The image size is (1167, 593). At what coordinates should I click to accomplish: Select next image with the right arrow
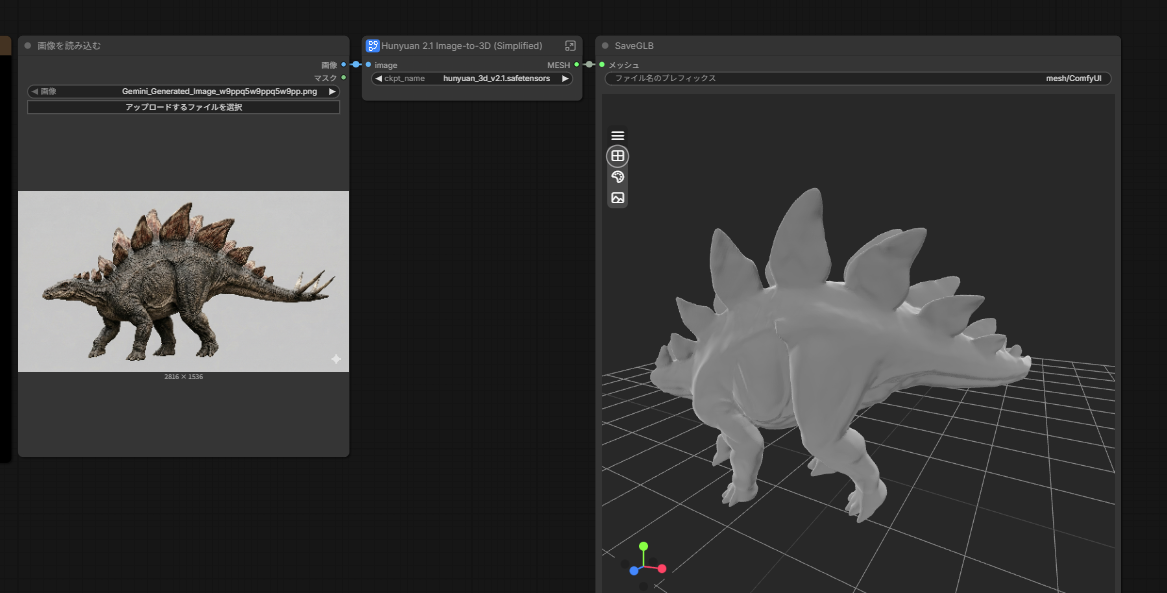tap(332, 91)
